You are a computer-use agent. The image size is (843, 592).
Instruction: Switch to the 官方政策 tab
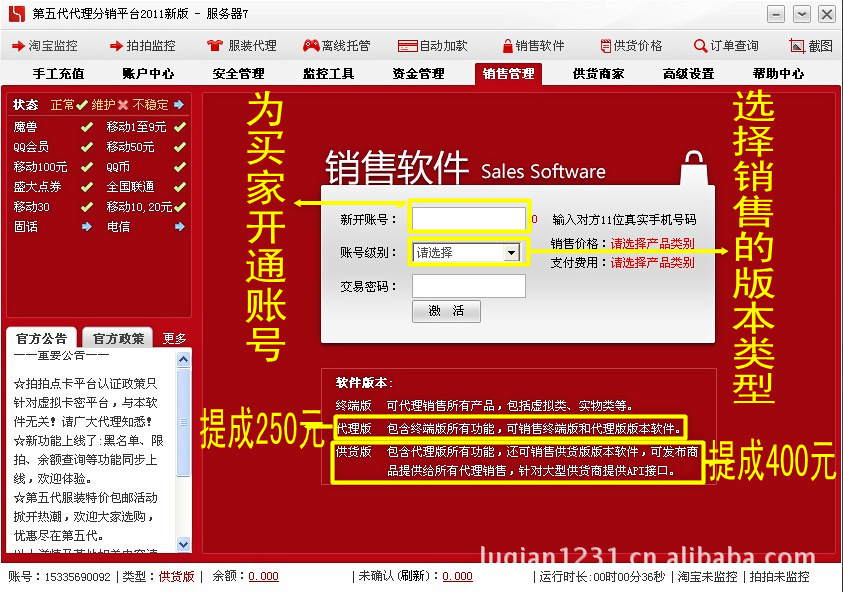(118, 339)
